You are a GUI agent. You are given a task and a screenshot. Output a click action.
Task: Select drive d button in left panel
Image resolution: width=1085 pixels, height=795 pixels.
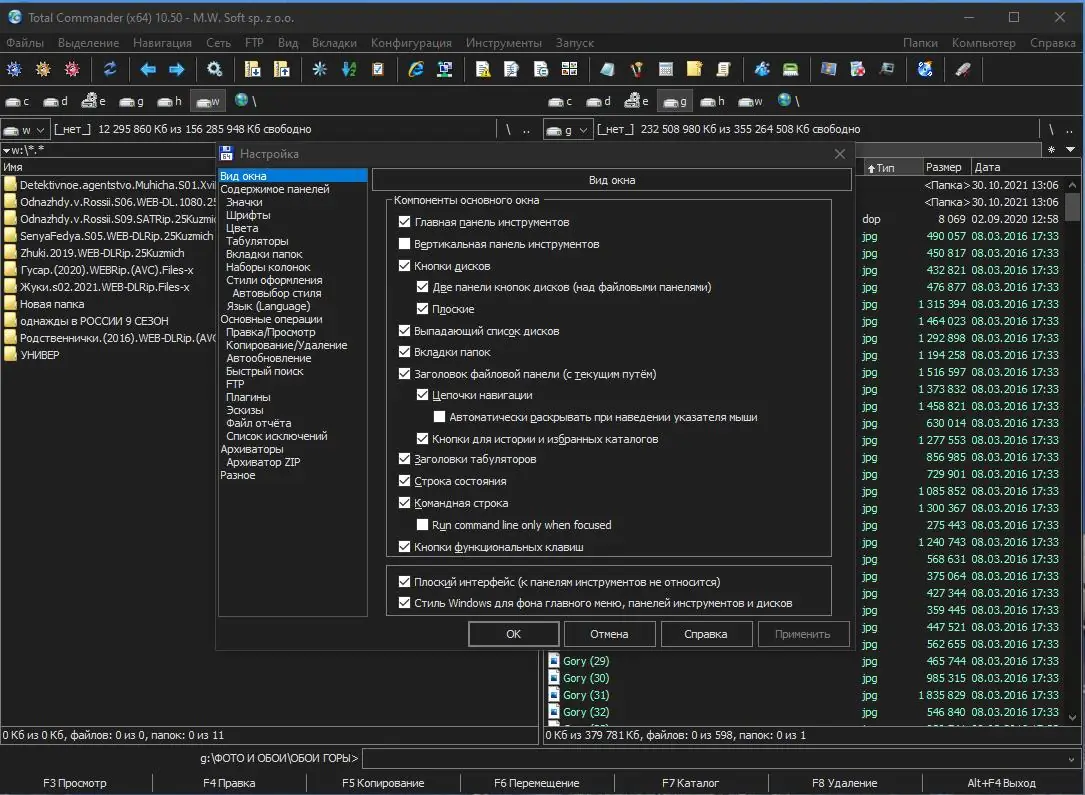(x=58, y=101)
